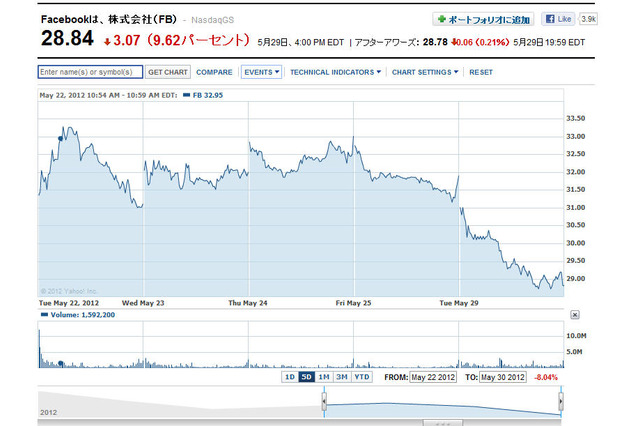This screenshot has height=426, width=640.
Task: Expand the EVENTS dropdown
Action: pos(261,72)
